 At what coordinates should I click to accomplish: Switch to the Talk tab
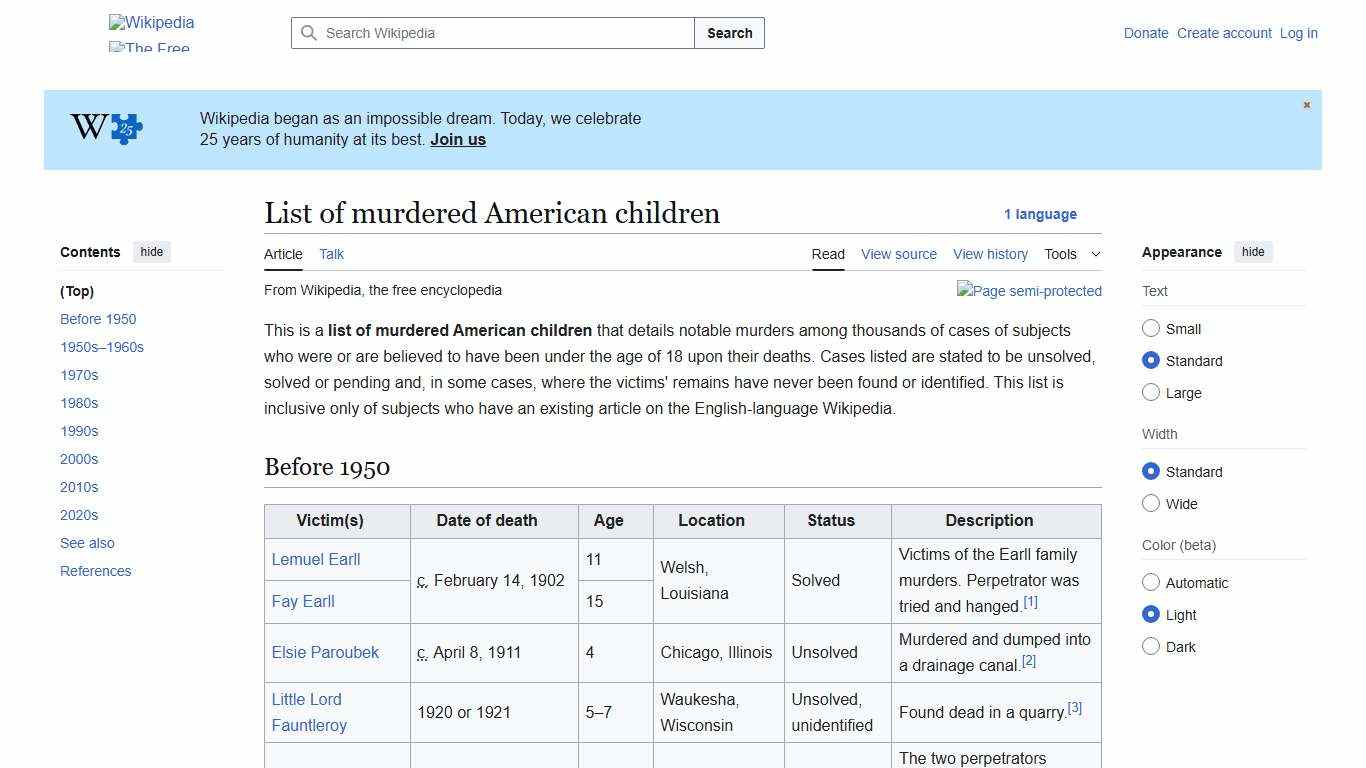coord(331,254)
